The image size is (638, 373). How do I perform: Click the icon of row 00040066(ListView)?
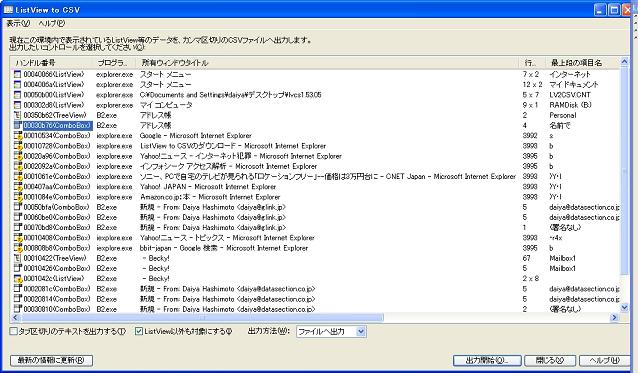pyautogui.click(x=17, y=74)
